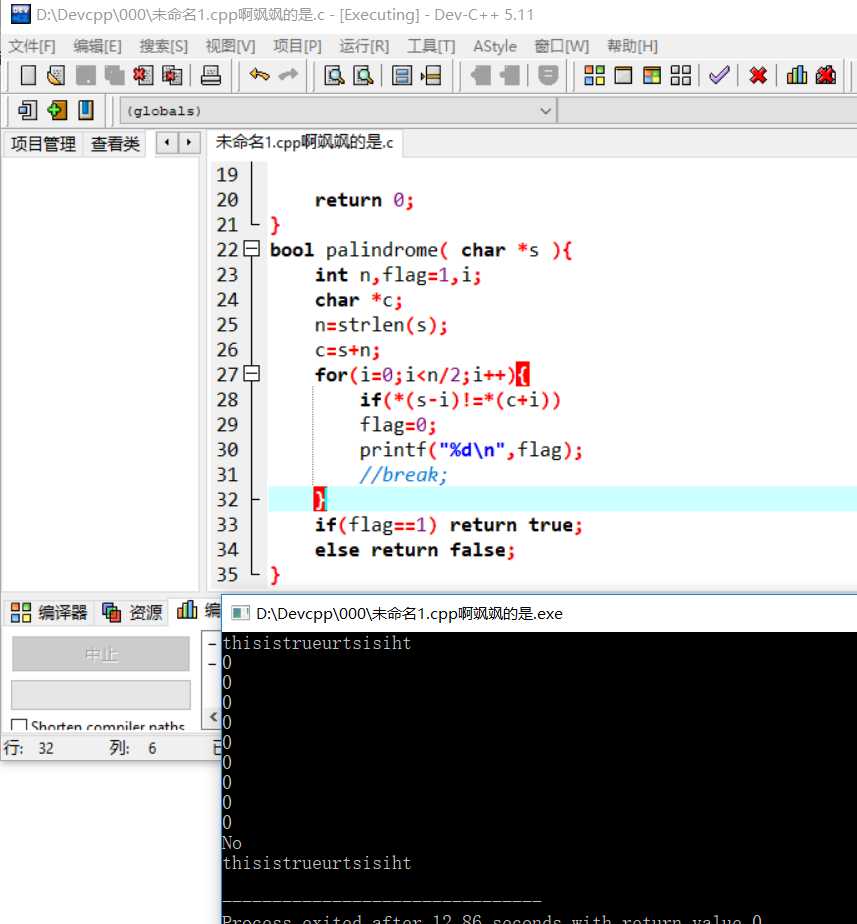Open the 搜索[S] menu
The height and width of the screenshot is (924, 857).
163,47
